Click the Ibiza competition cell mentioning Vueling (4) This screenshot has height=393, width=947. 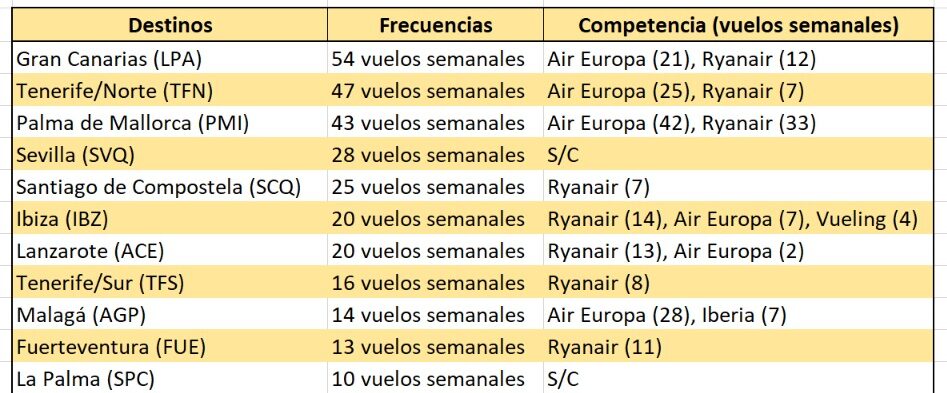point(738,219)
